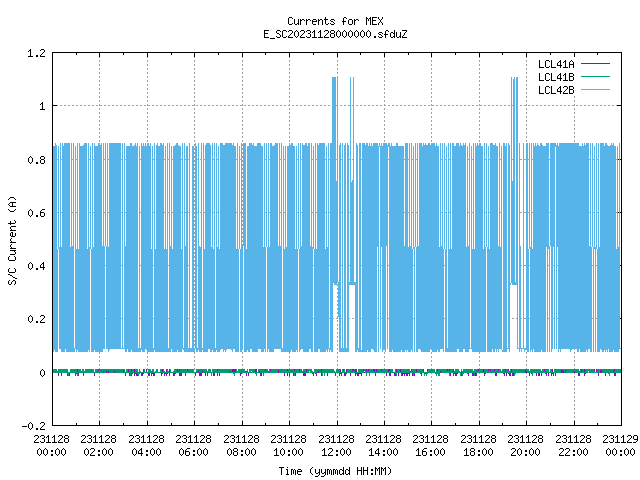
Task: Click the 1.1 A current spike just before 12:00
Action: 334,110
